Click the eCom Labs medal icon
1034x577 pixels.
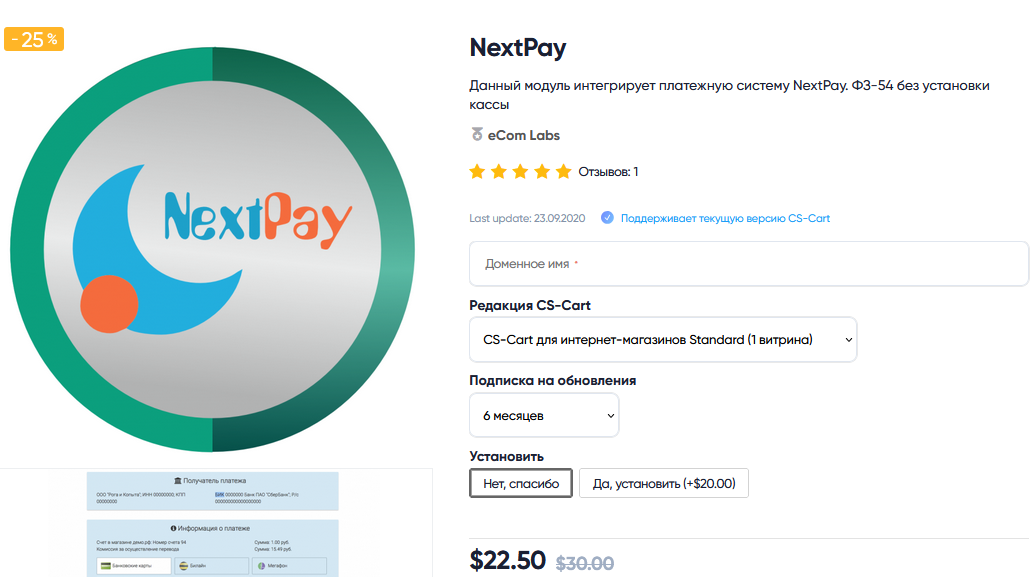(476, 135)
